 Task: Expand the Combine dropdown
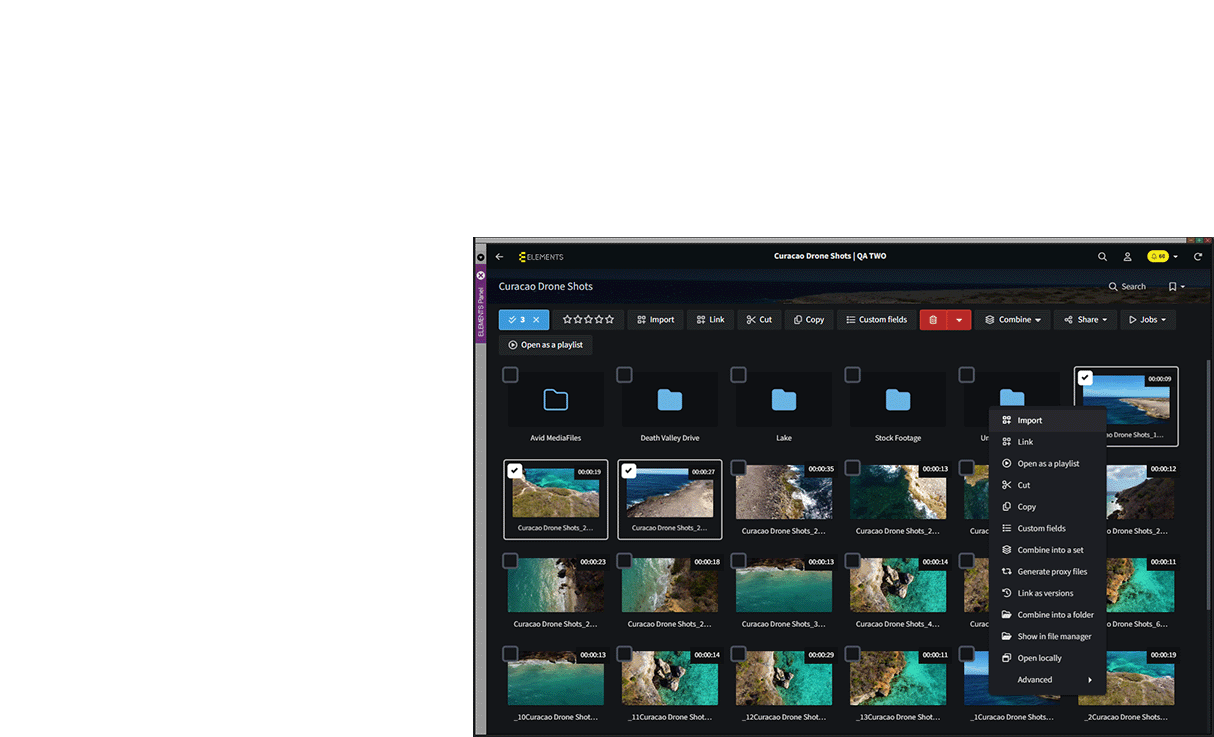point(1012,320)
